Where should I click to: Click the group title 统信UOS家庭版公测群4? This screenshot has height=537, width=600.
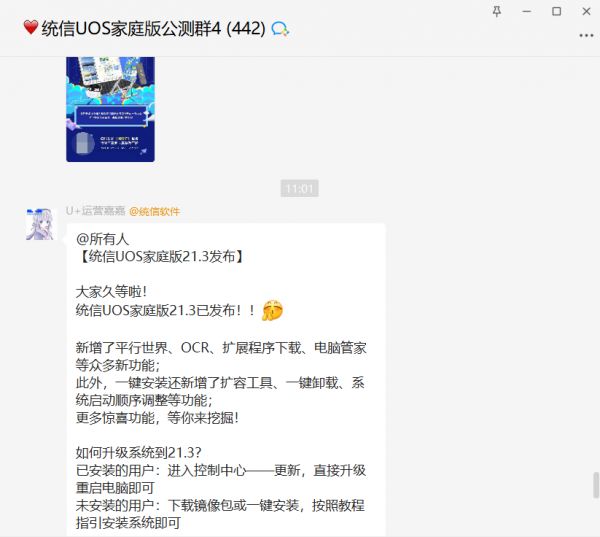click(131, 28)
